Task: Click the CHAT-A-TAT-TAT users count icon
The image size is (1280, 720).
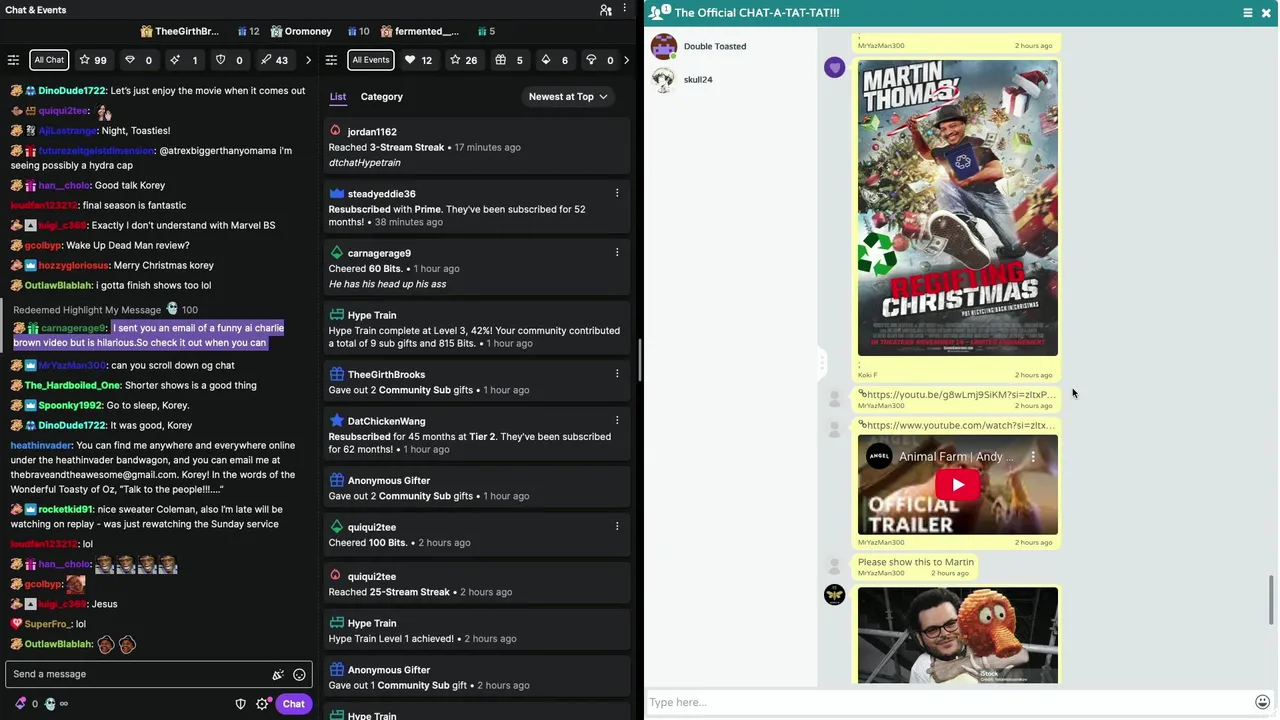Action: pos(658,12)
